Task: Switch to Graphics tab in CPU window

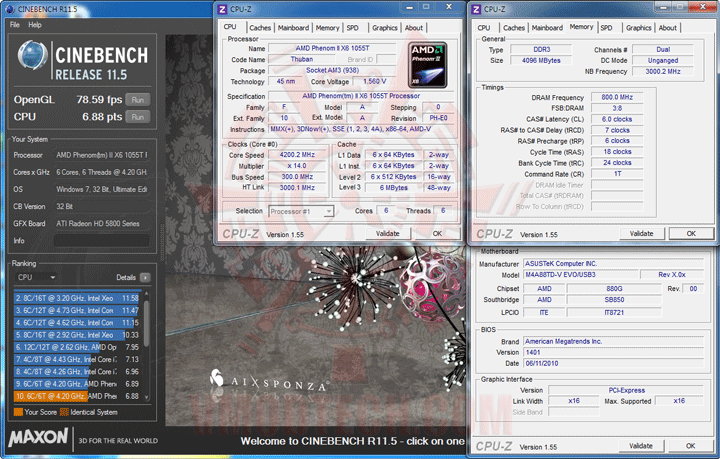Action: pos(385,28)
